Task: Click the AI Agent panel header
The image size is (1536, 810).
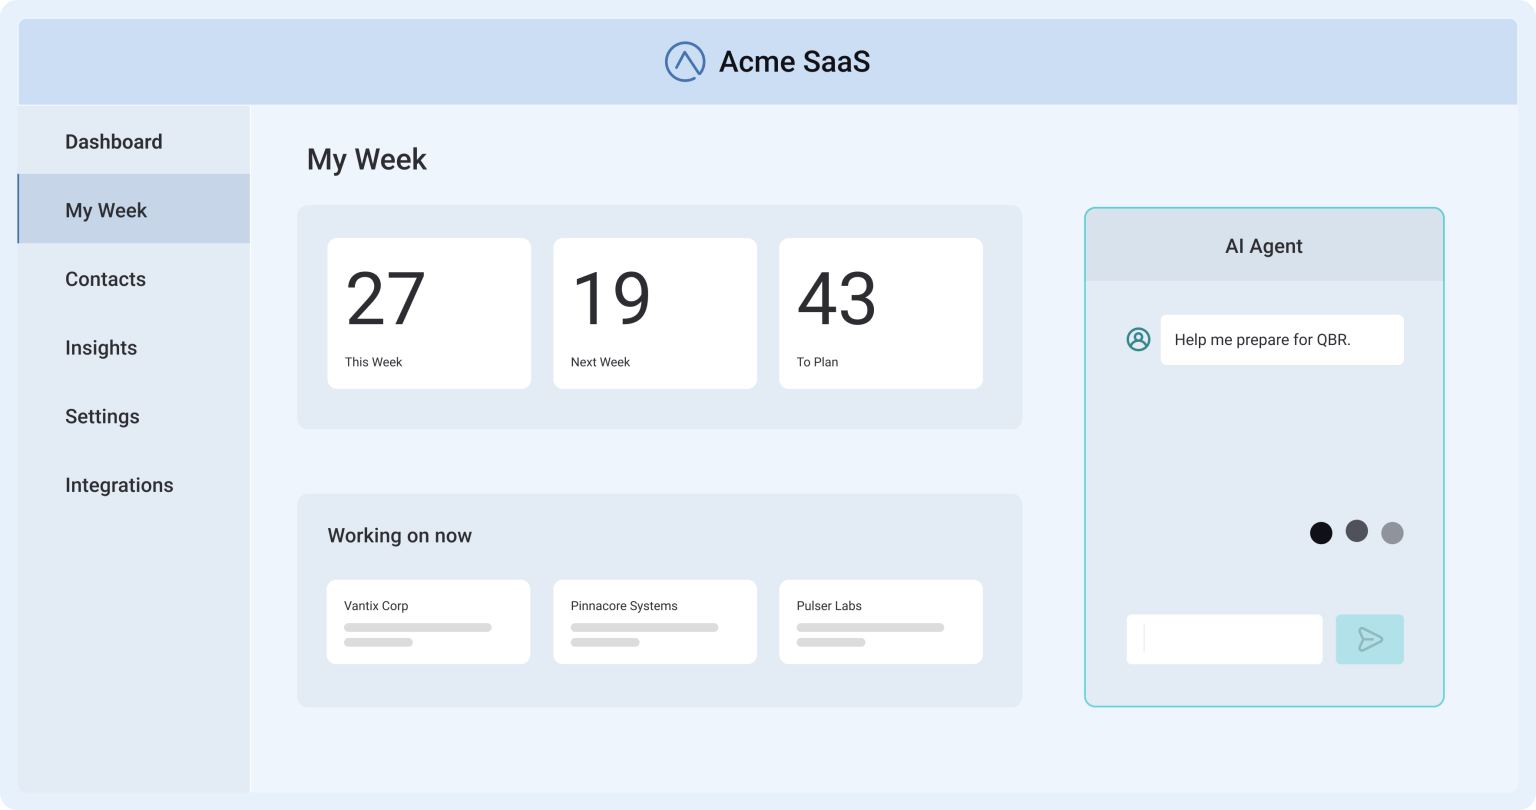Action: (1264, 246)
